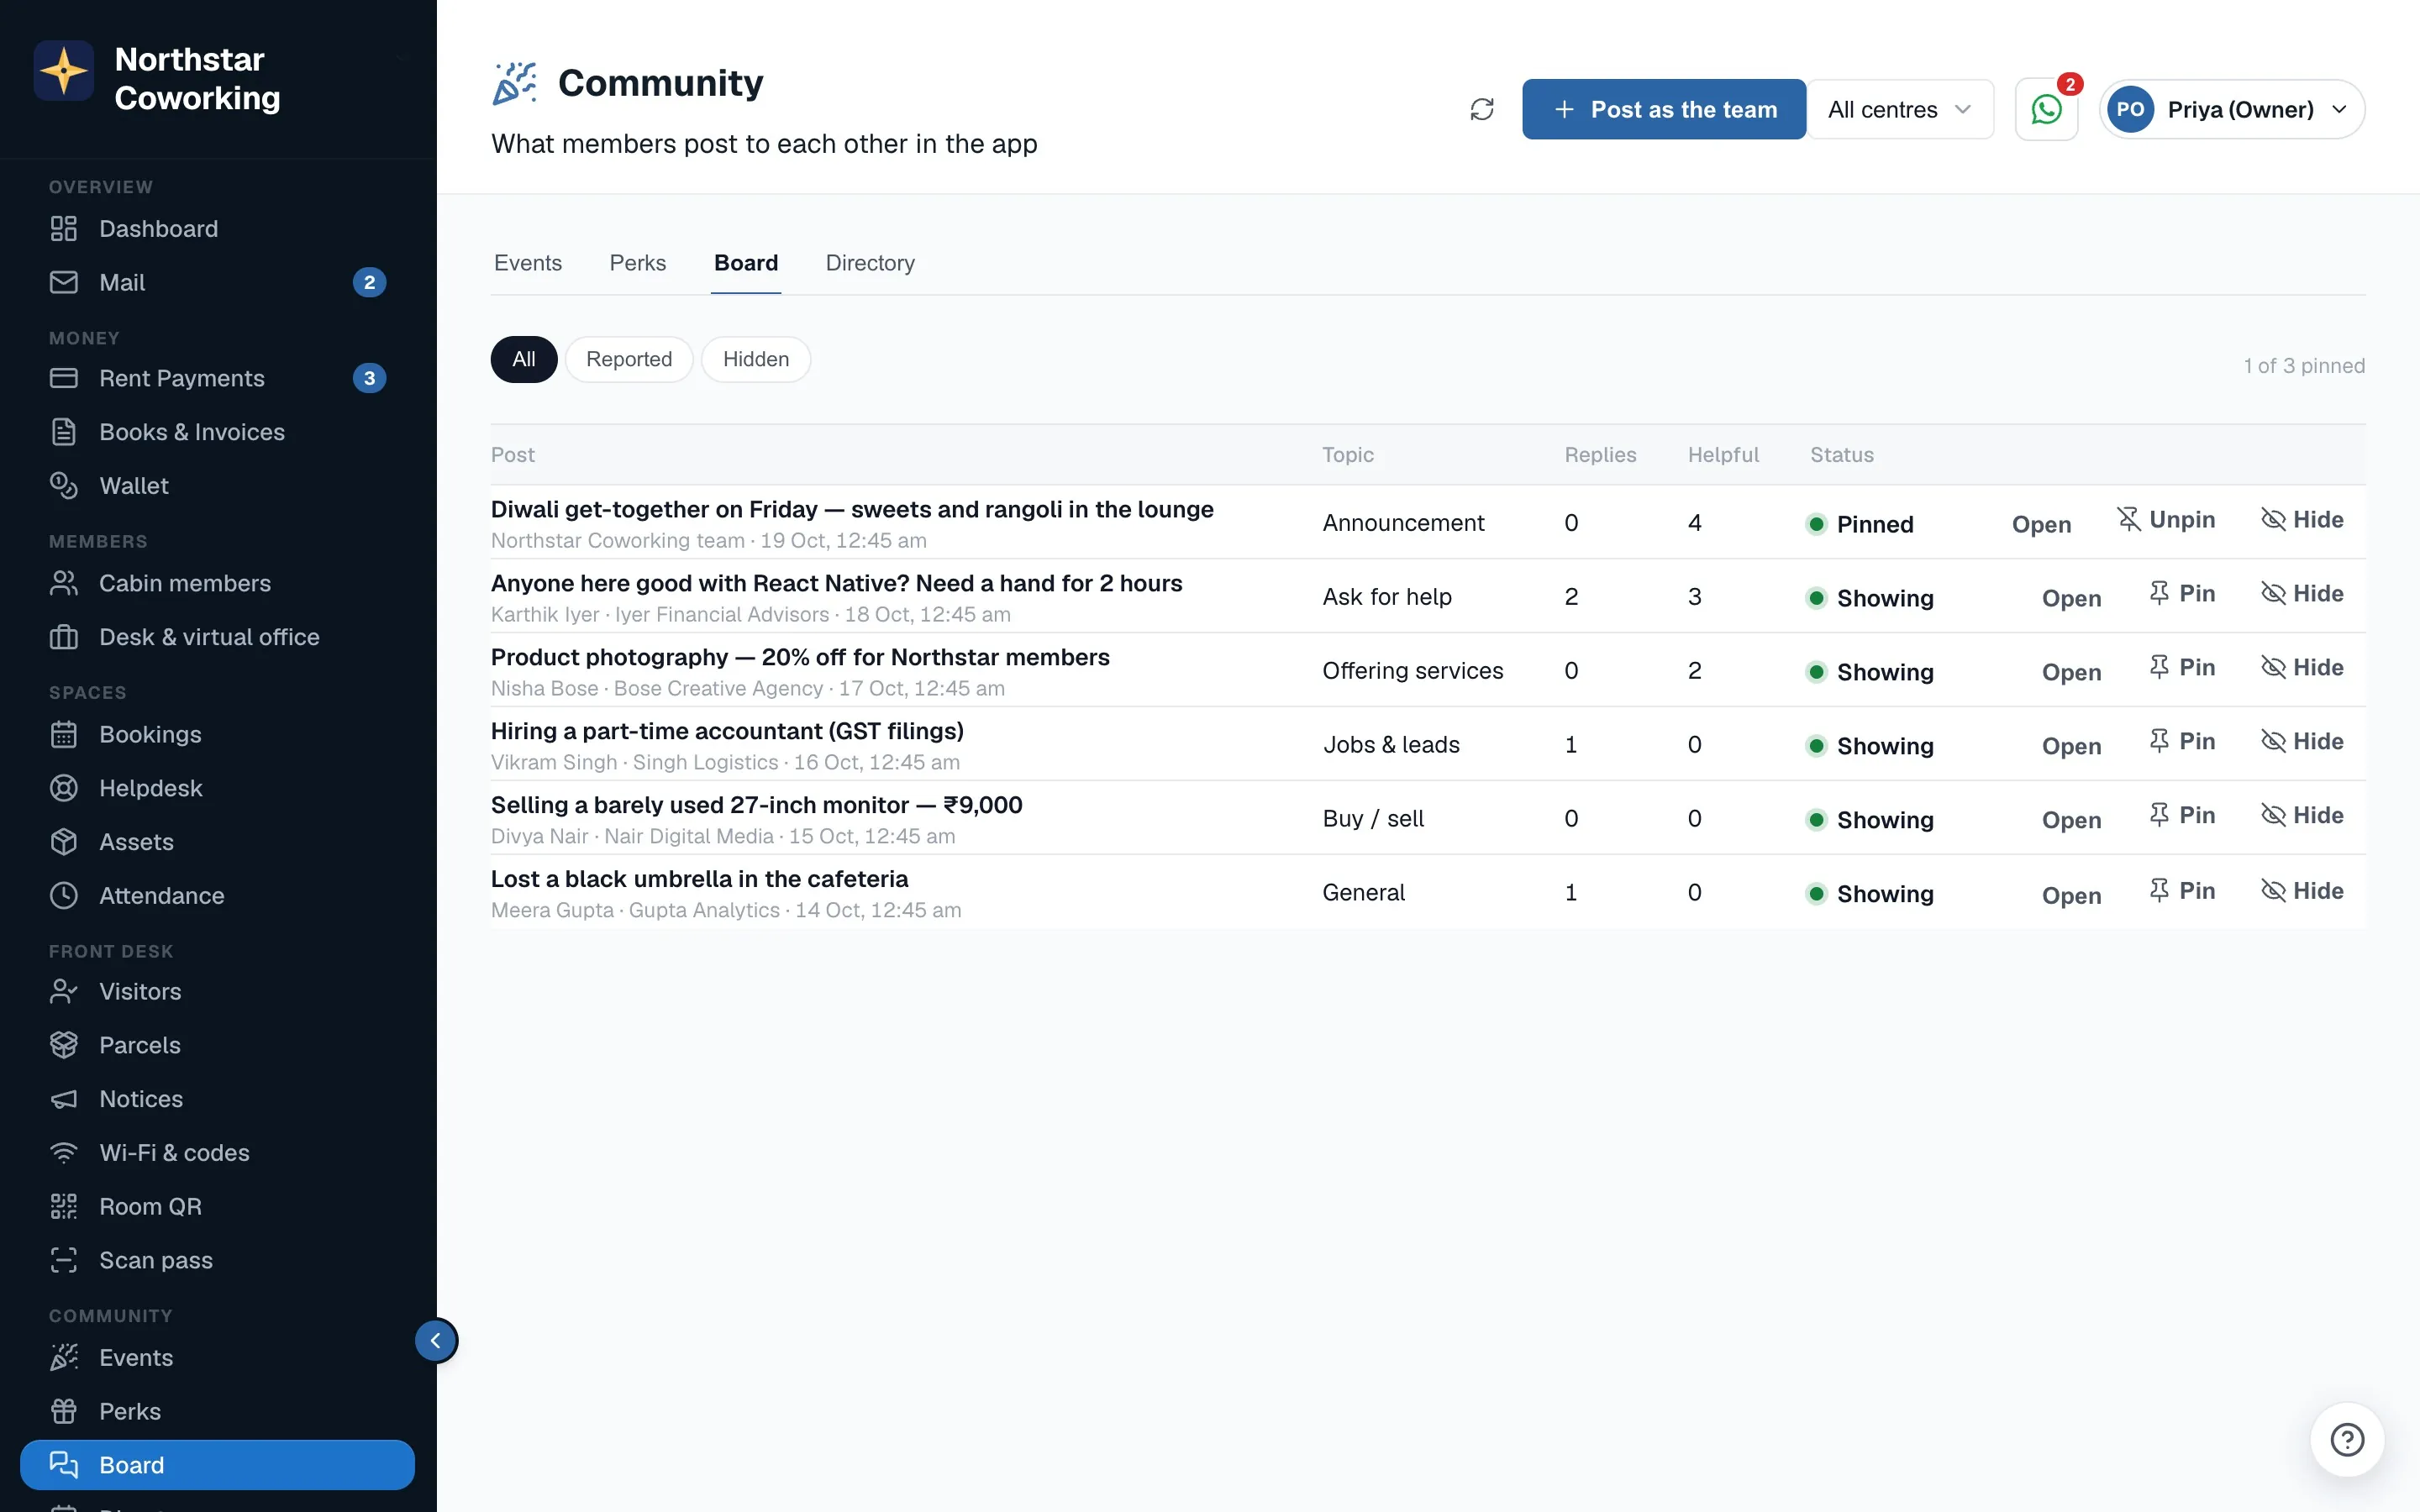Open the Wallet page
Viewport: 2420px width, 1512px height.
tap(217, 486)
